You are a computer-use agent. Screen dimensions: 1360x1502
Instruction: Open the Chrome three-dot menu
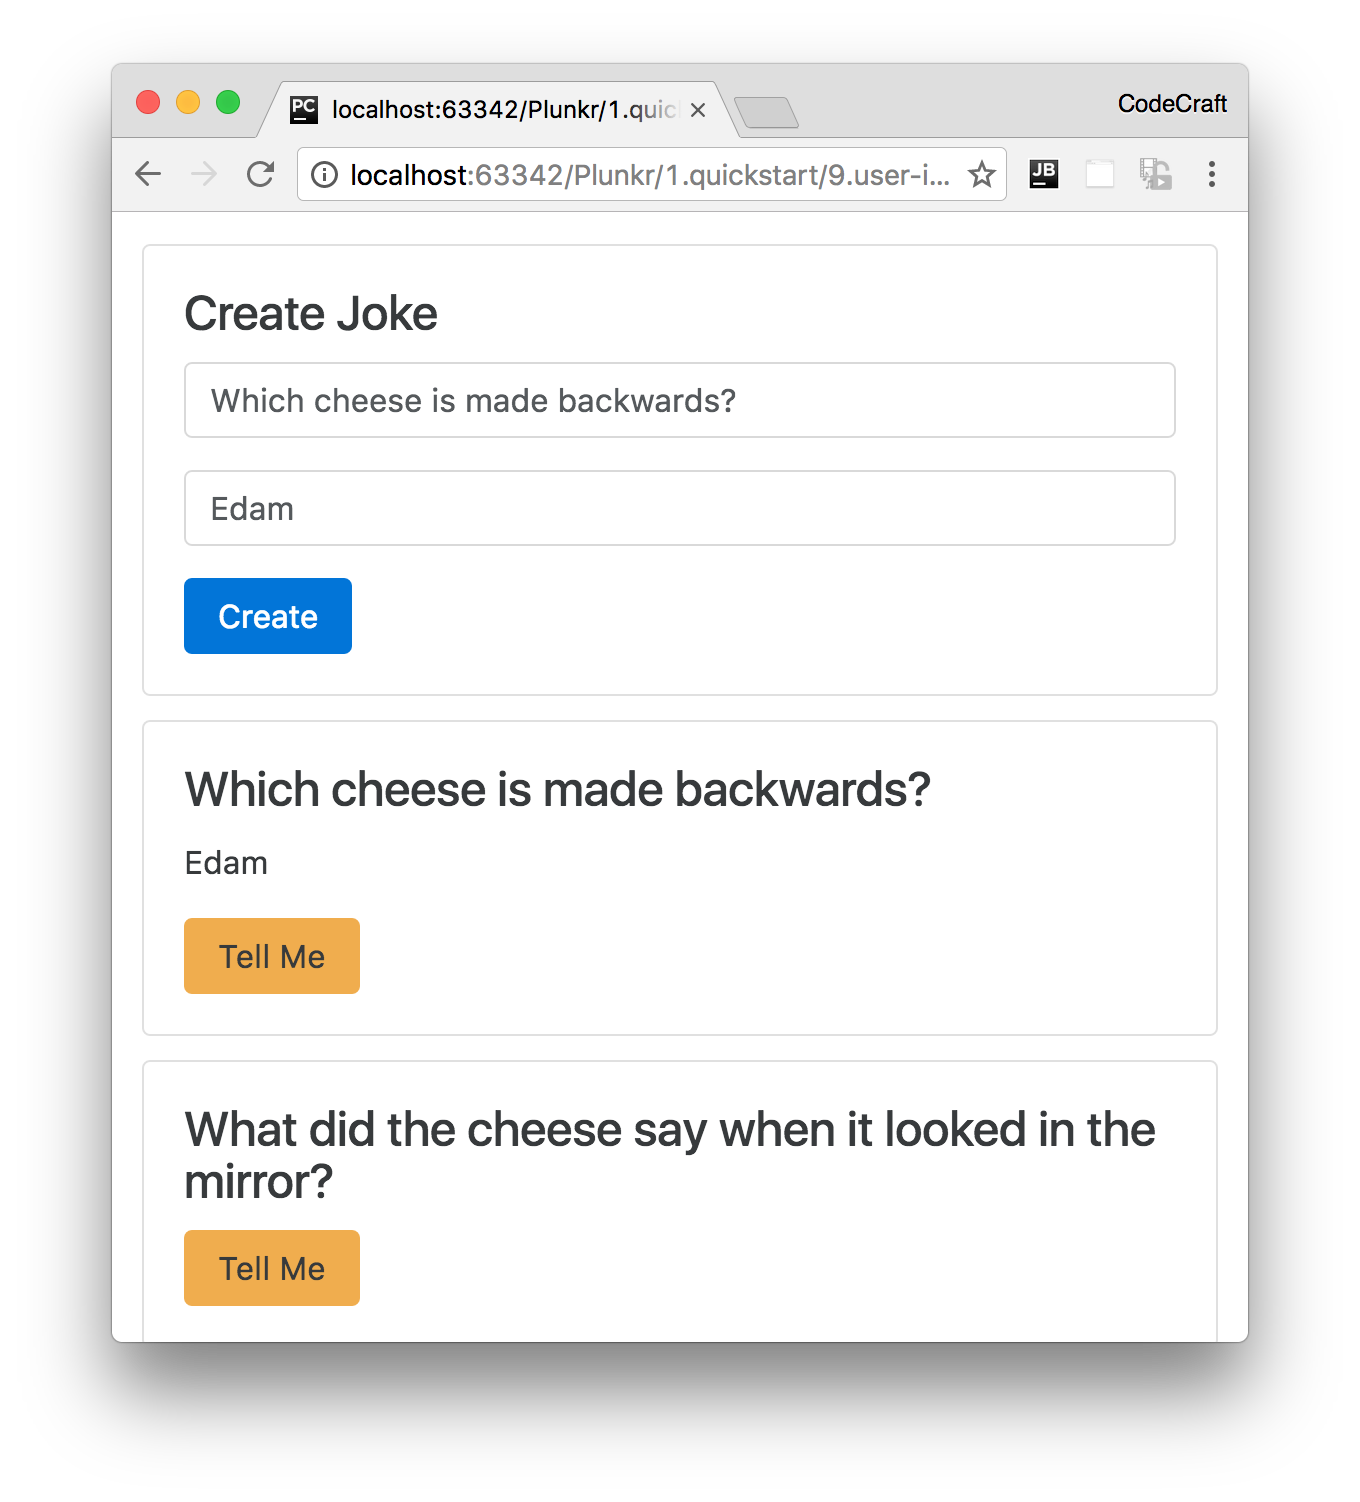1212,174
